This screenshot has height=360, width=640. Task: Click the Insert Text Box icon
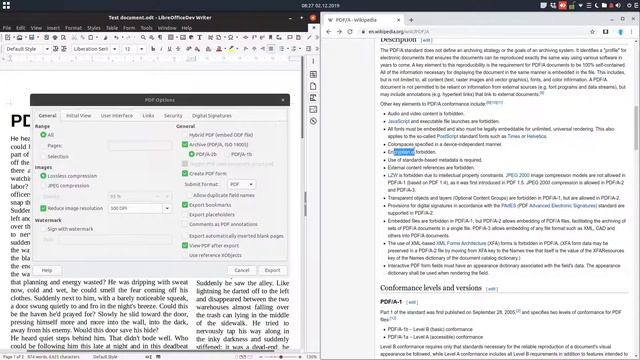point(200,38)
